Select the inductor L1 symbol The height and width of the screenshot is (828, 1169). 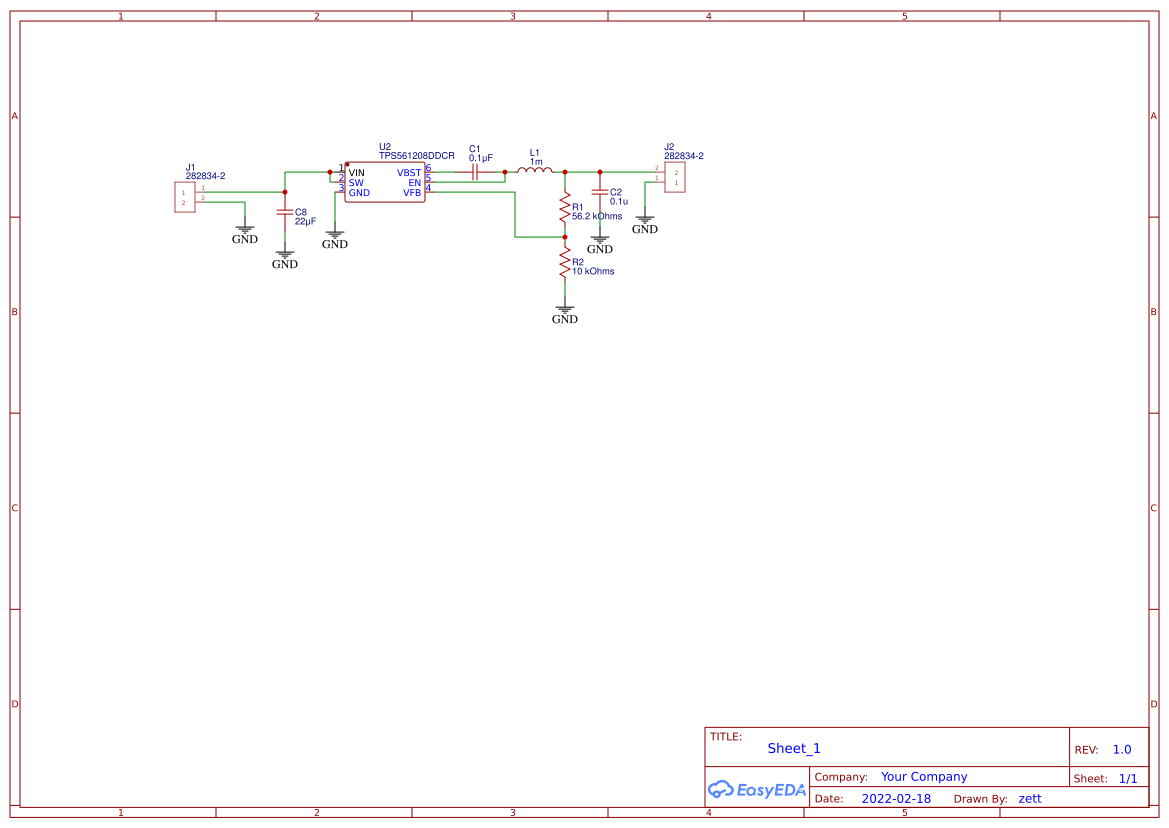click(535, 170)
